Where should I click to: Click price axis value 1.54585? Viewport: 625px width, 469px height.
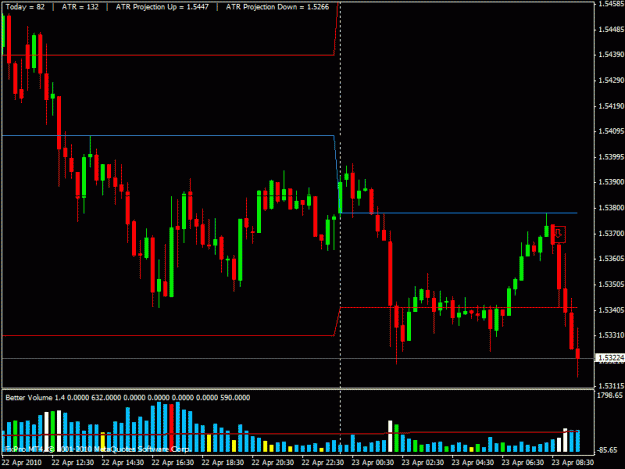[x=611, y=4]
